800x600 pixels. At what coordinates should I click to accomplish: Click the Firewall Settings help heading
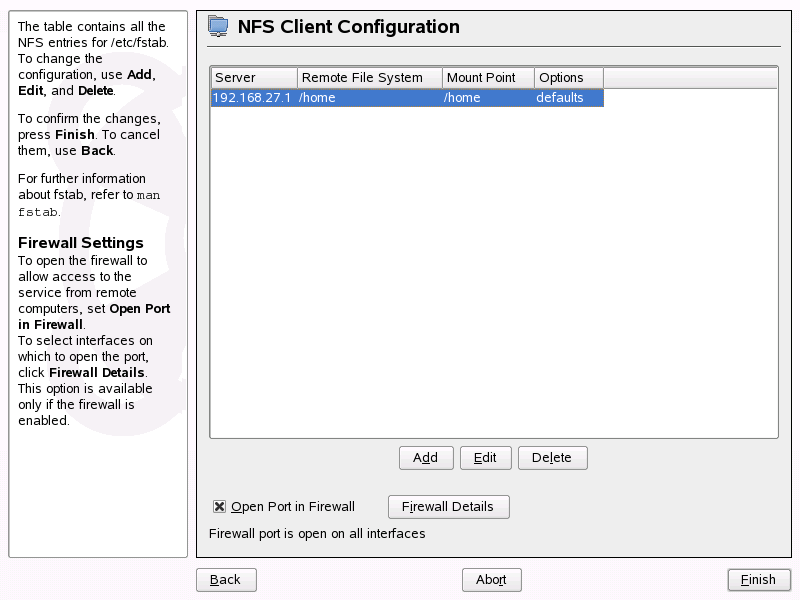(x=81, y=243)
